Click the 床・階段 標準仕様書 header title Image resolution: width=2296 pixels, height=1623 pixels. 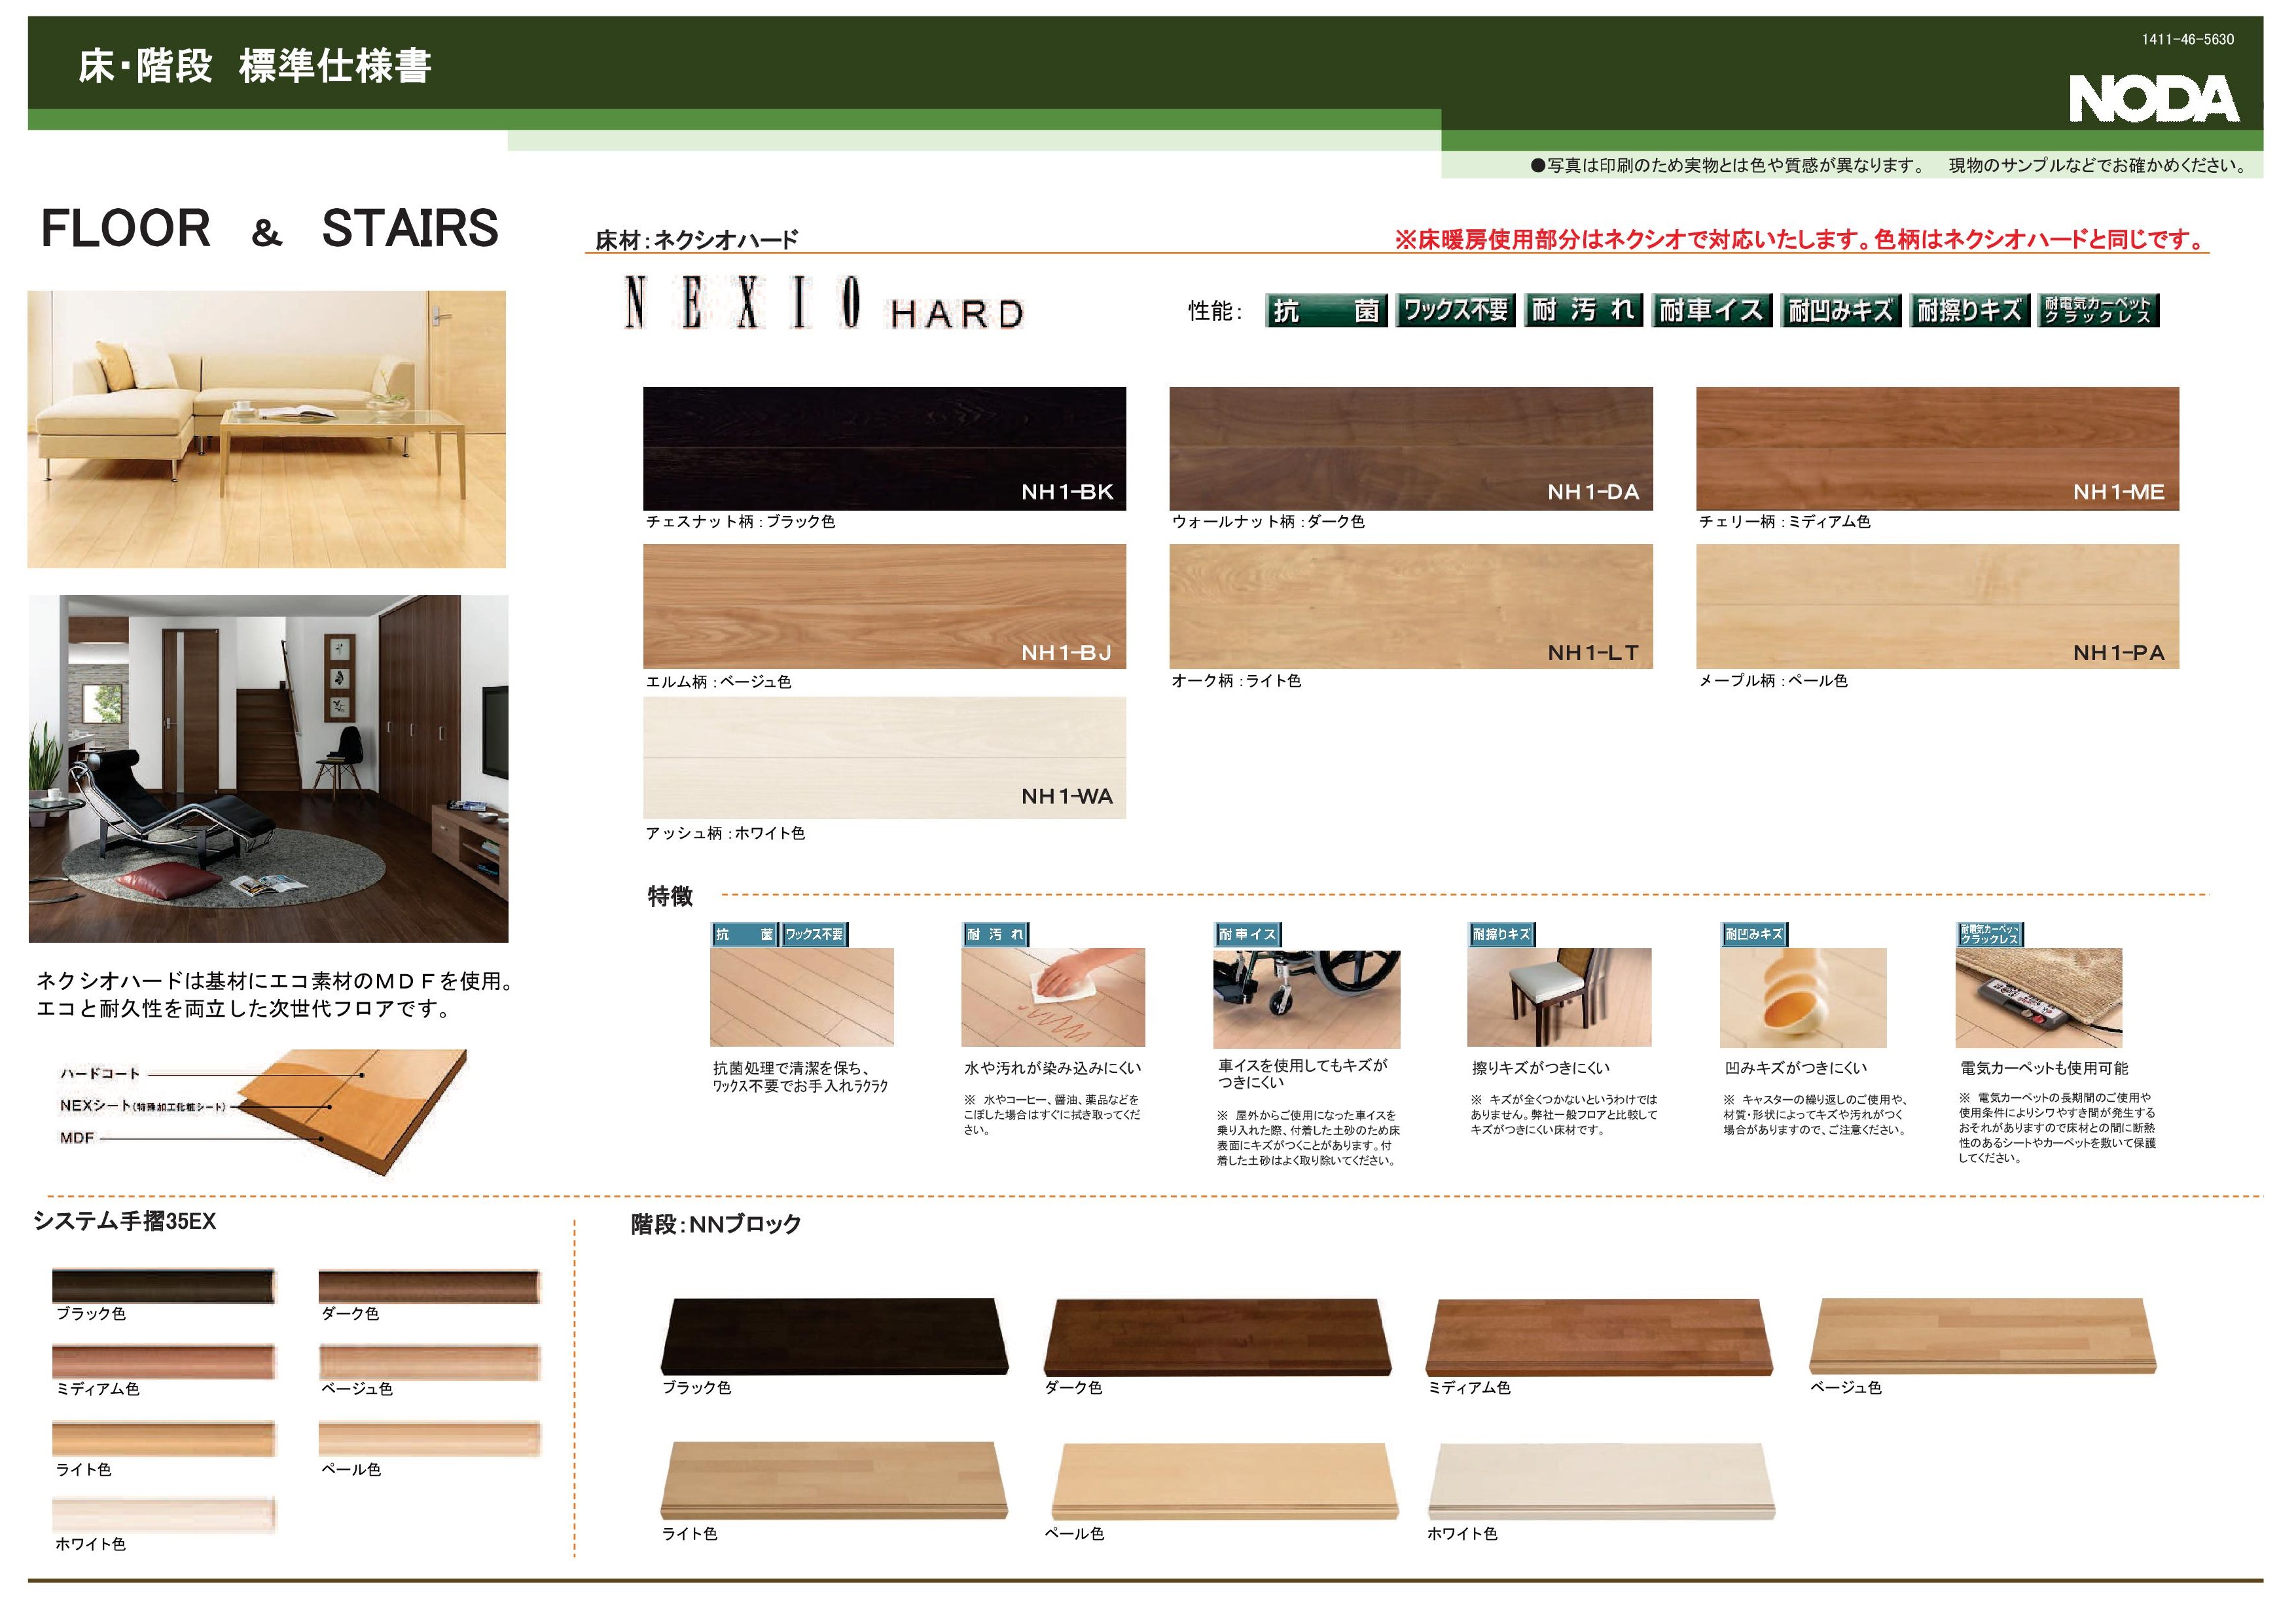pos(255,66)
